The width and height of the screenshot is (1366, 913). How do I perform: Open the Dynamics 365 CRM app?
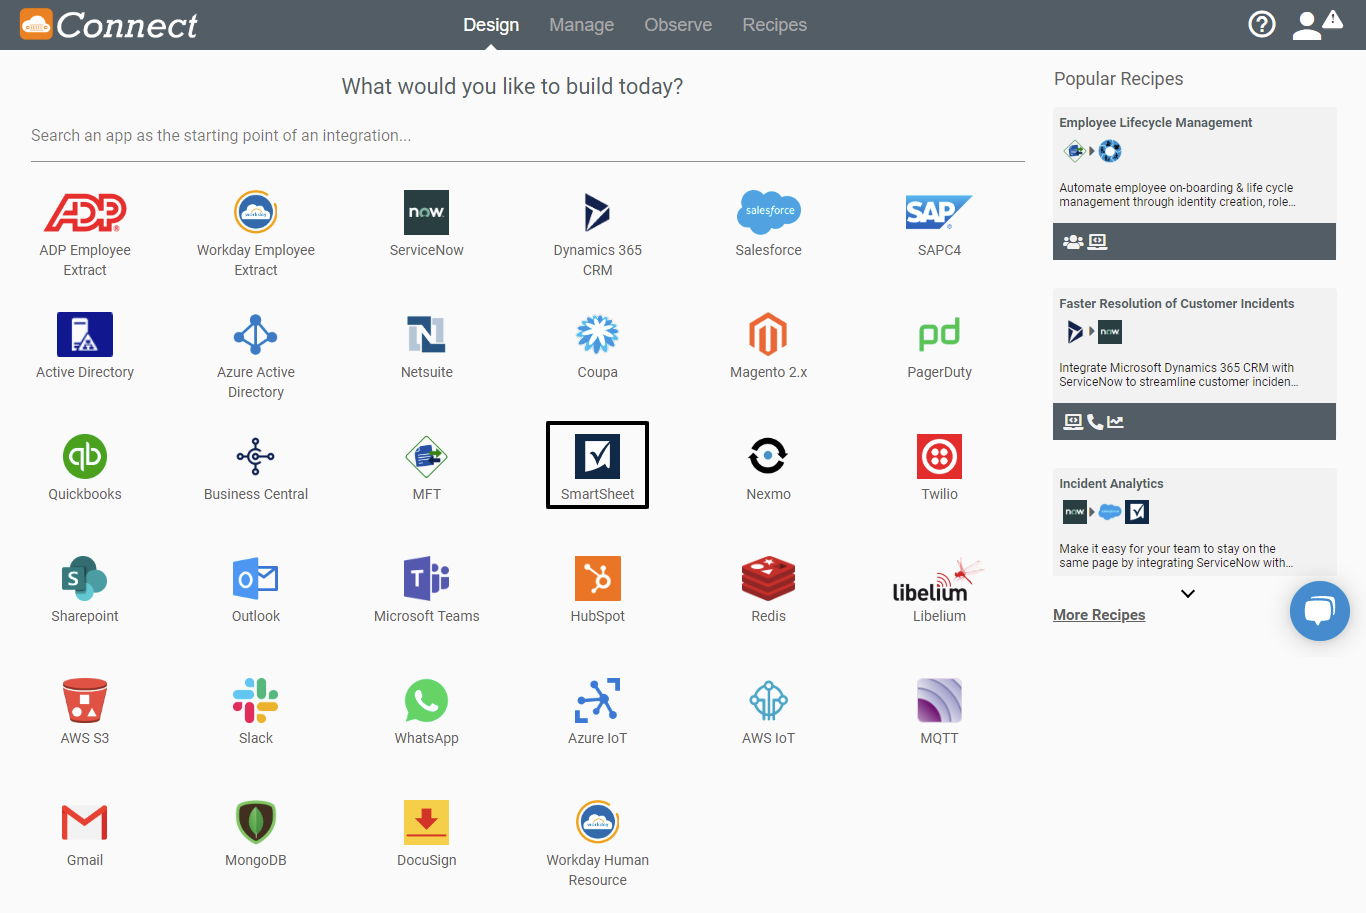tap(598, 212)
